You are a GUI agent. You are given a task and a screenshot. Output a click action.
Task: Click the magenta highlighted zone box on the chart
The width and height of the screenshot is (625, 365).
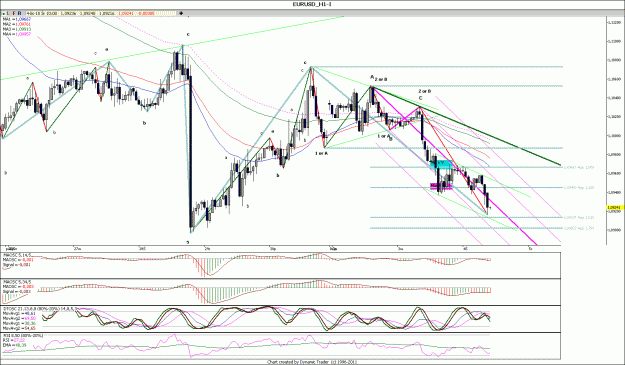point(441,186)
